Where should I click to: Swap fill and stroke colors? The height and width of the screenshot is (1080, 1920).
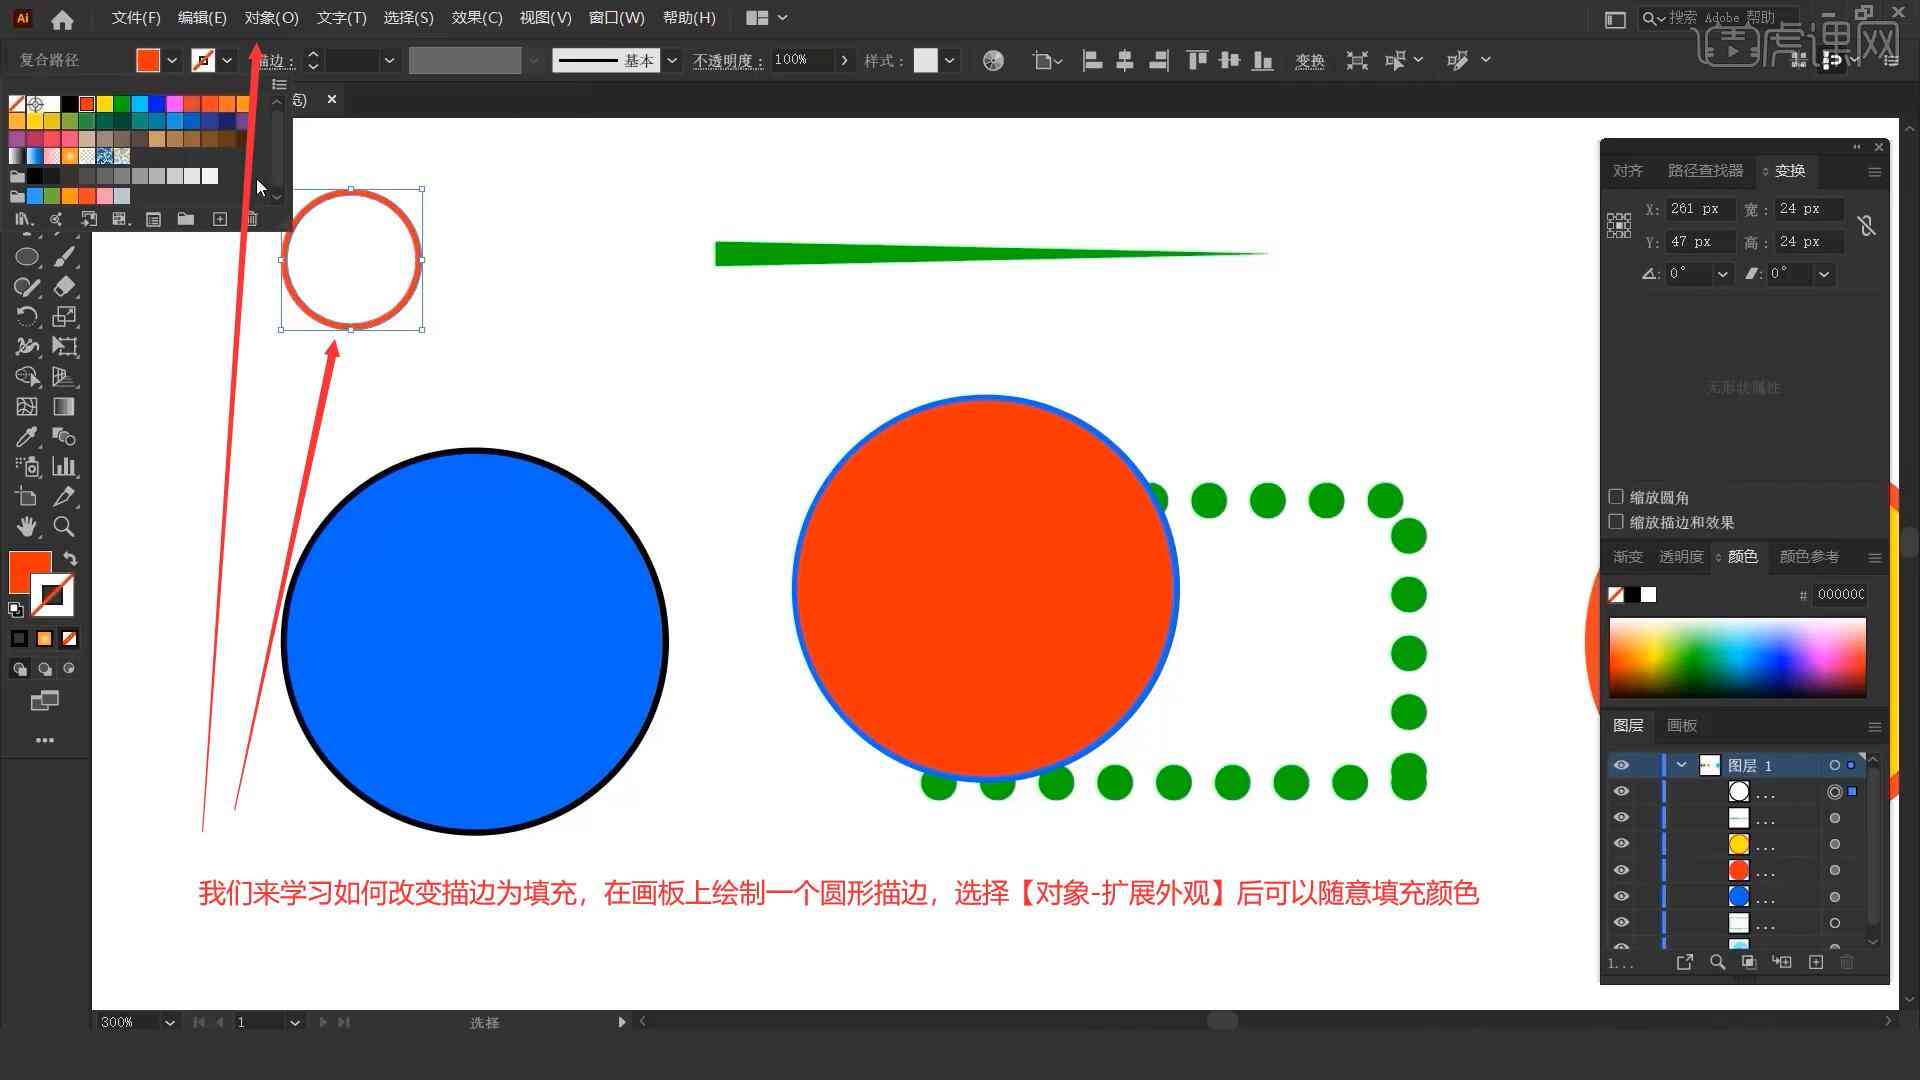click(70, 559)
